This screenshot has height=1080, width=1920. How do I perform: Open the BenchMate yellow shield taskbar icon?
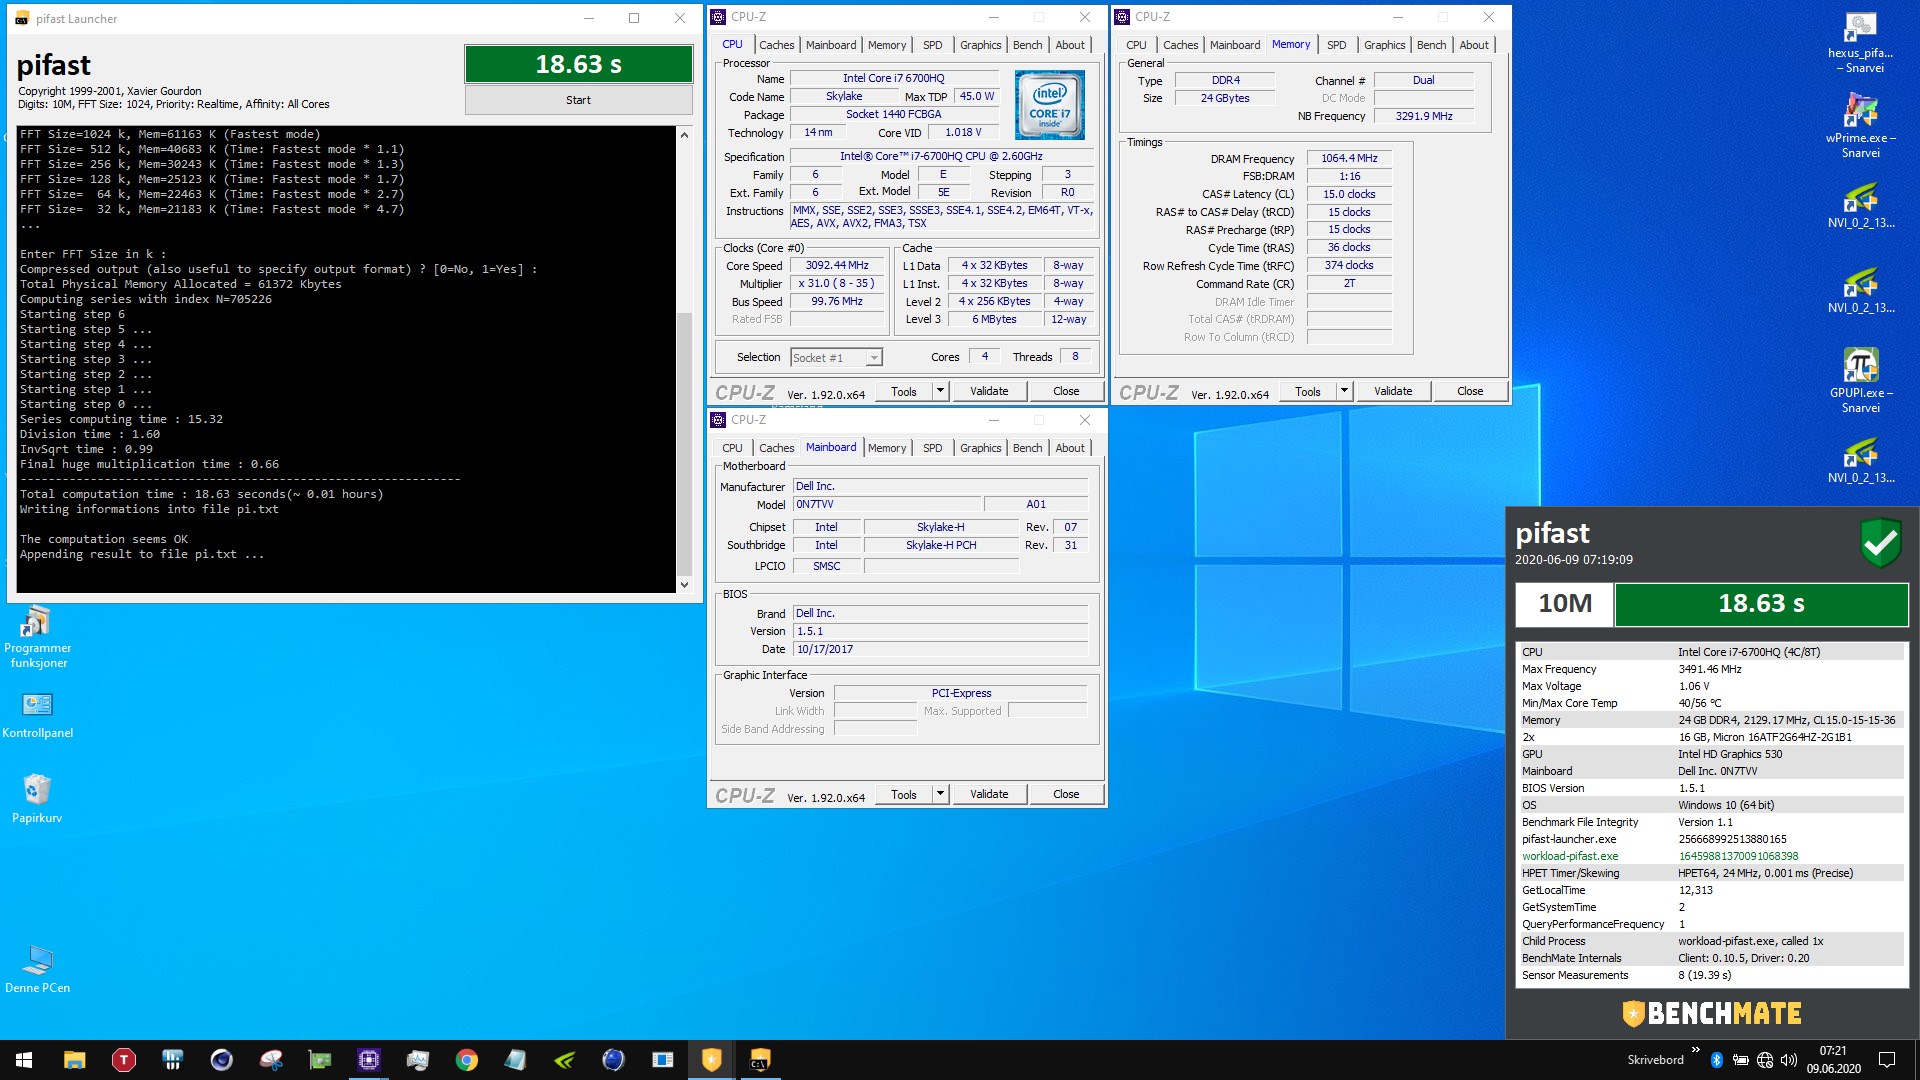click(x=711, y=1060)
